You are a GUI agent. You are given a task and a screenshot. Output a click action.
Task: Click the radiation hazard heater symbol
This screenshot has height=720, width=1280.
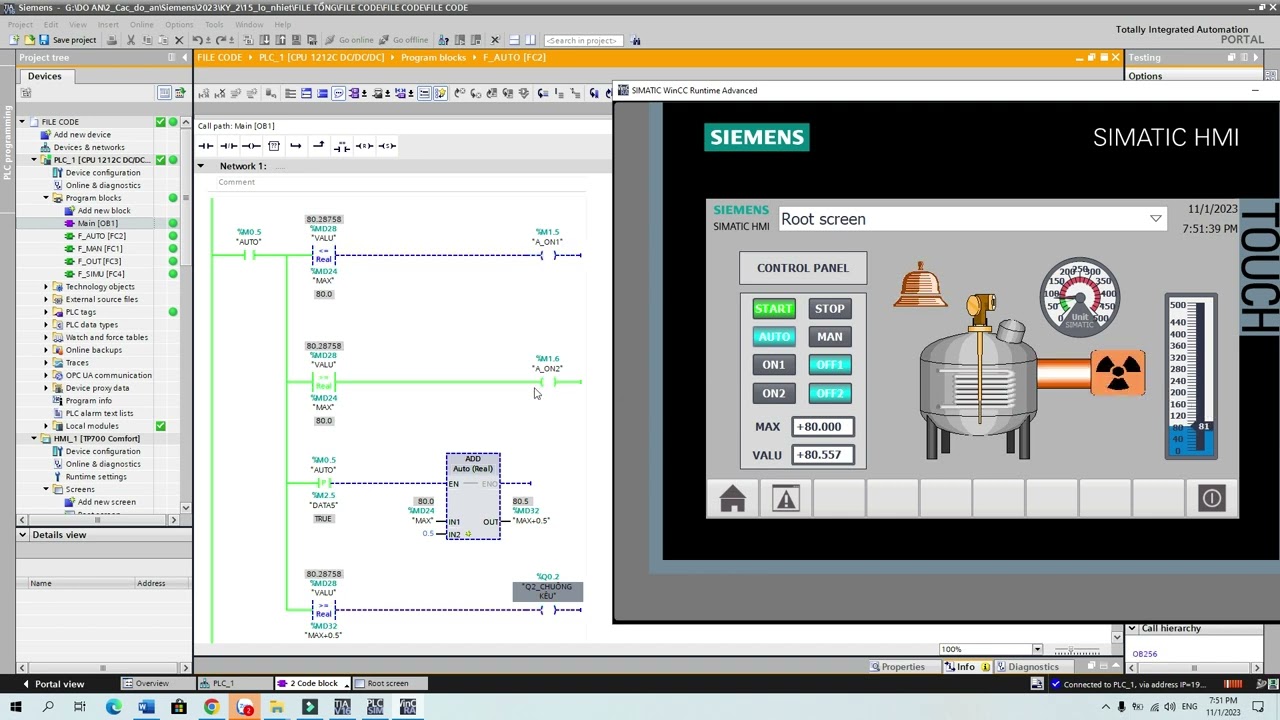point(1117,373)
